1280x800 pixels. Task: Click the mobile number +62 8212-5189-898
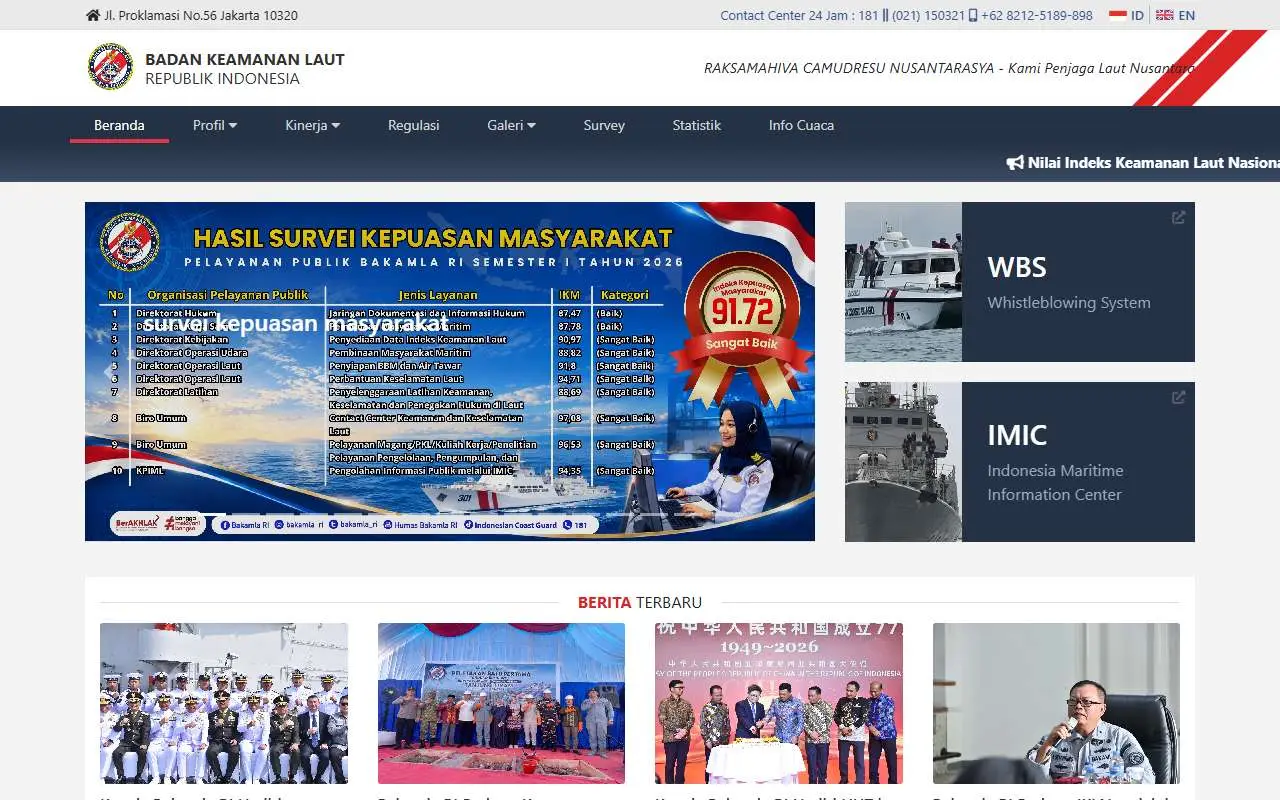(x=1037, y=15)
